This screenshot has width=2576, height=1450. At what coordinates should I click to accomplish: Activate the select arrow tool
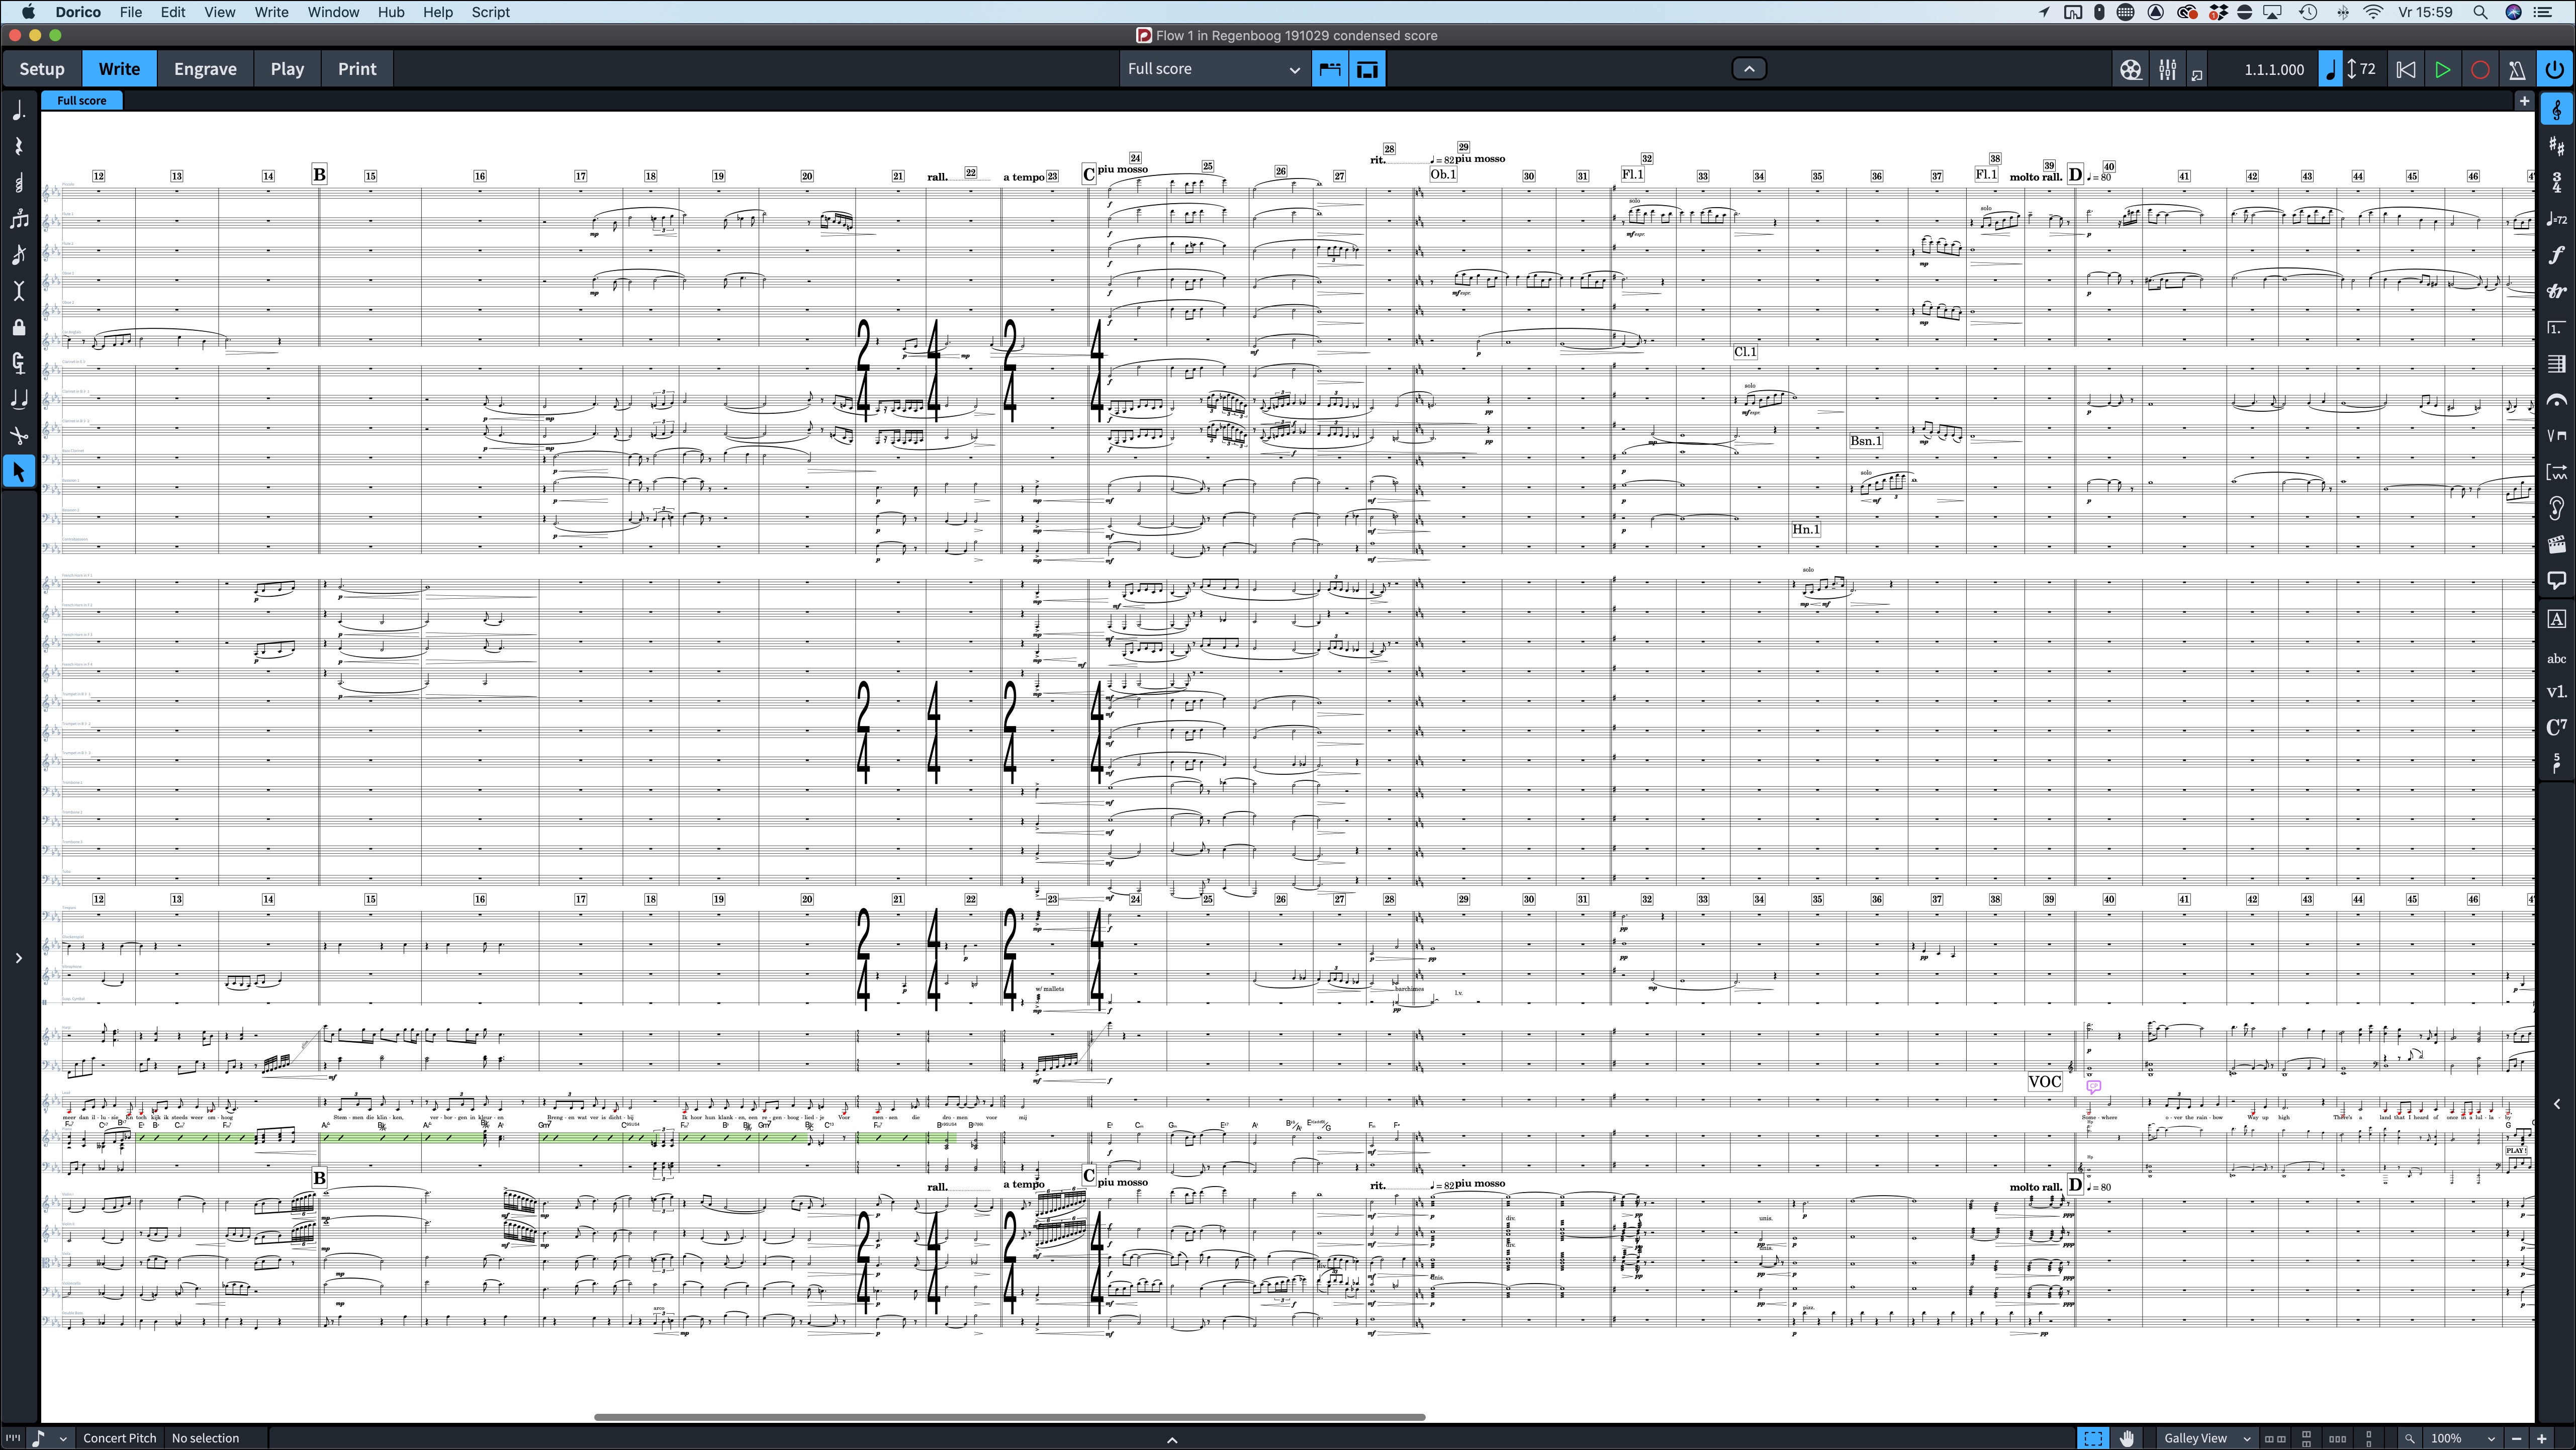click(x=19, y=471)
